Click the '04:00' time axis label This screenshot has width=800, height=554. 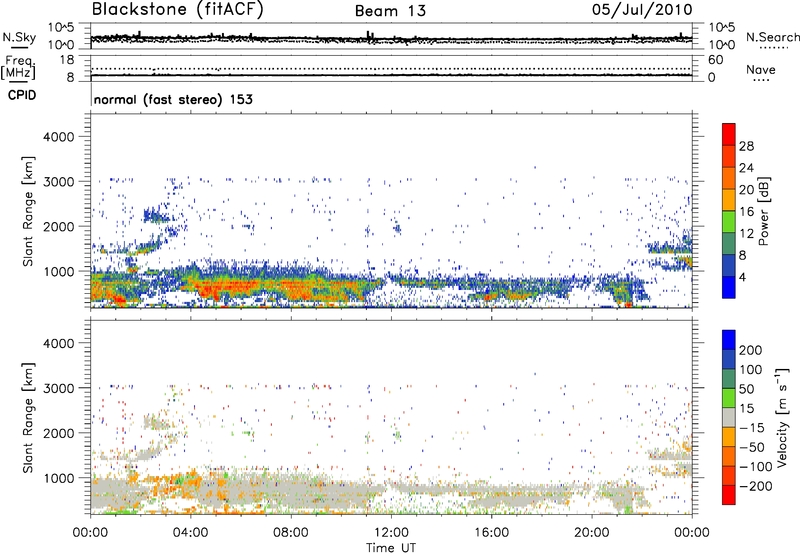pos(191,532)
